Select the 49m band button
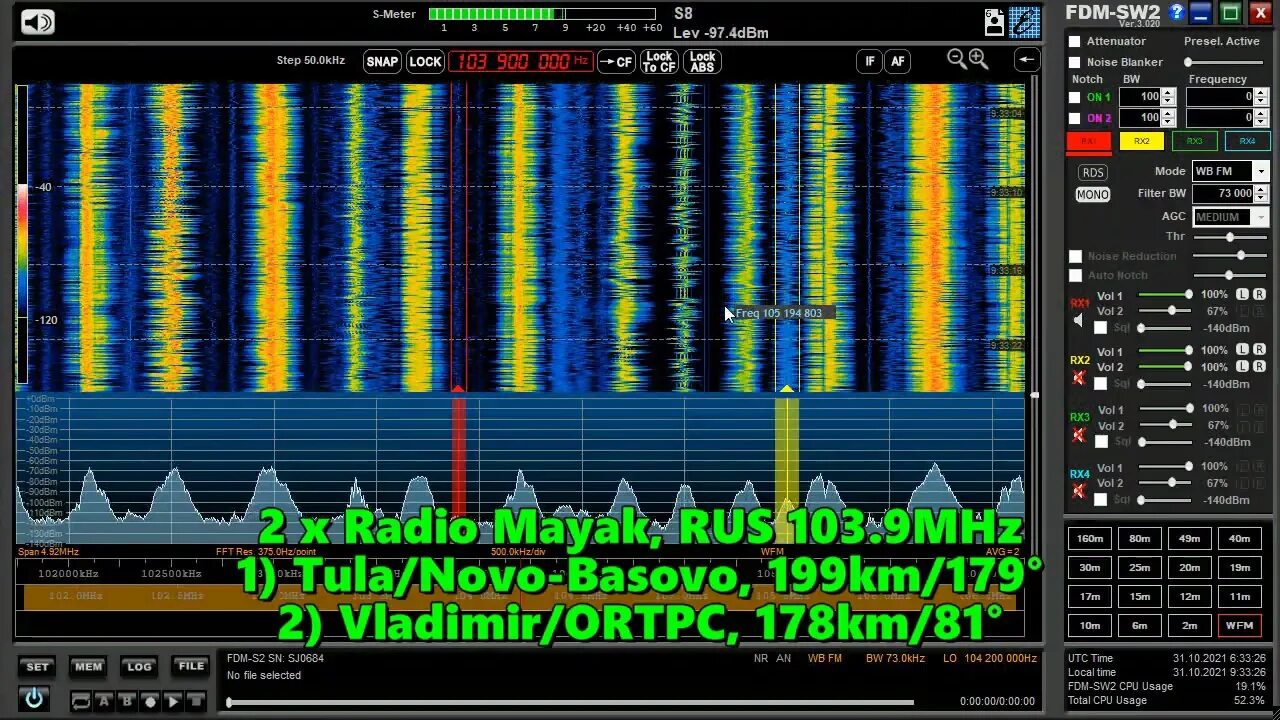The width and height of the screenshot is (1280, 720). tap(1189, 539)
